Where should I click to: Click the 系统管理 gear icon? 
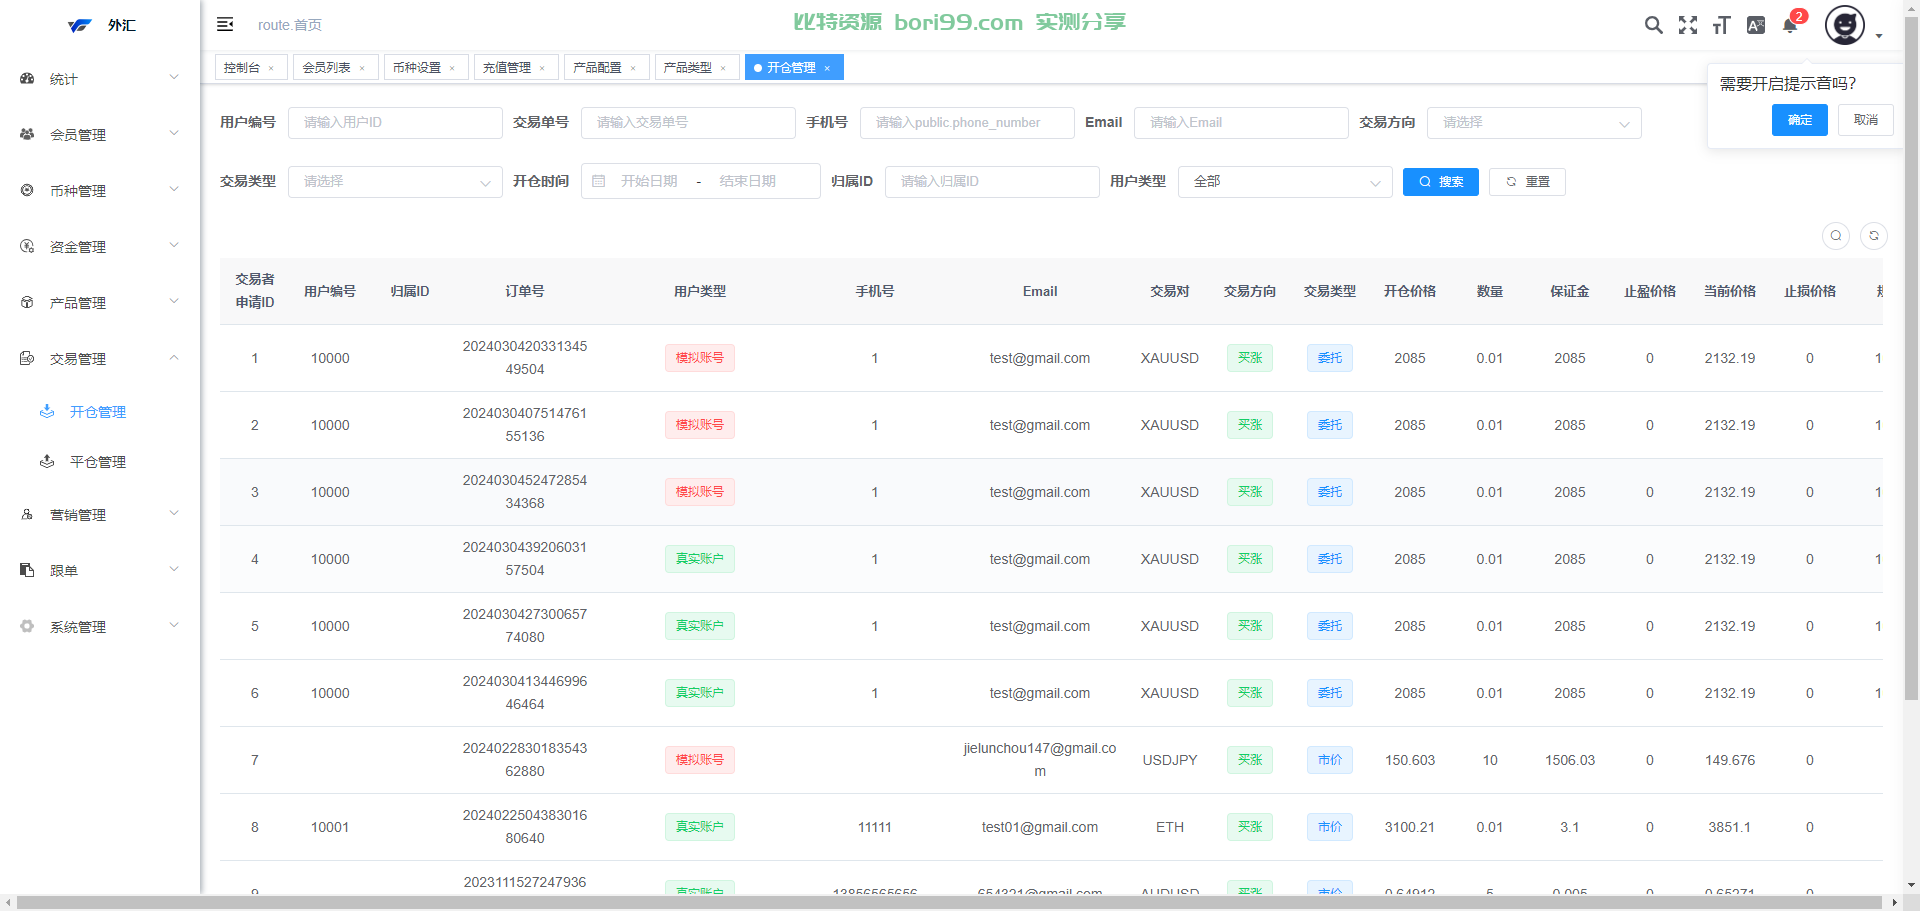coord(27,626)
